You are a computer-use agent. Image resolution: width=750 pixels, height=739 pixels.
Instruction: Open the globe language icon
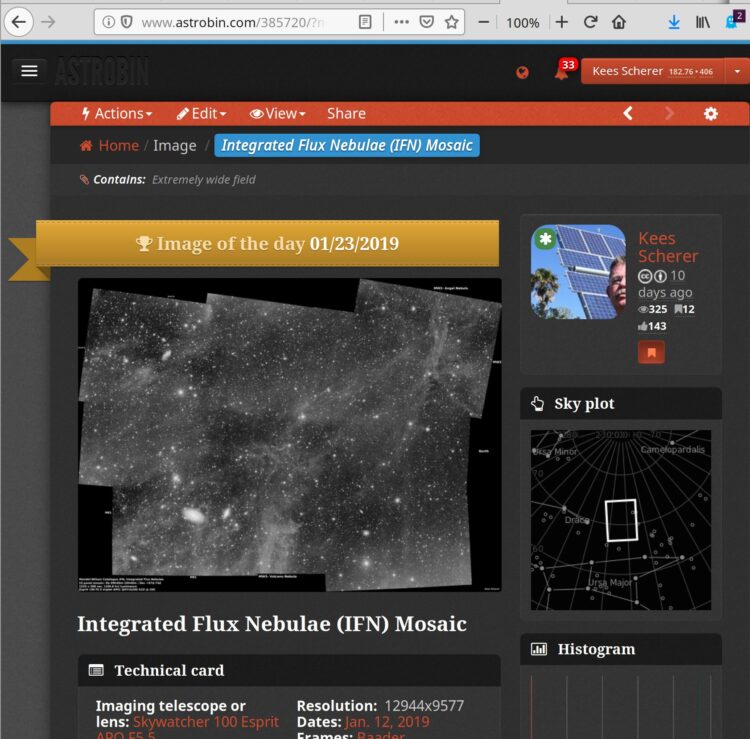(x=522, y=73)
